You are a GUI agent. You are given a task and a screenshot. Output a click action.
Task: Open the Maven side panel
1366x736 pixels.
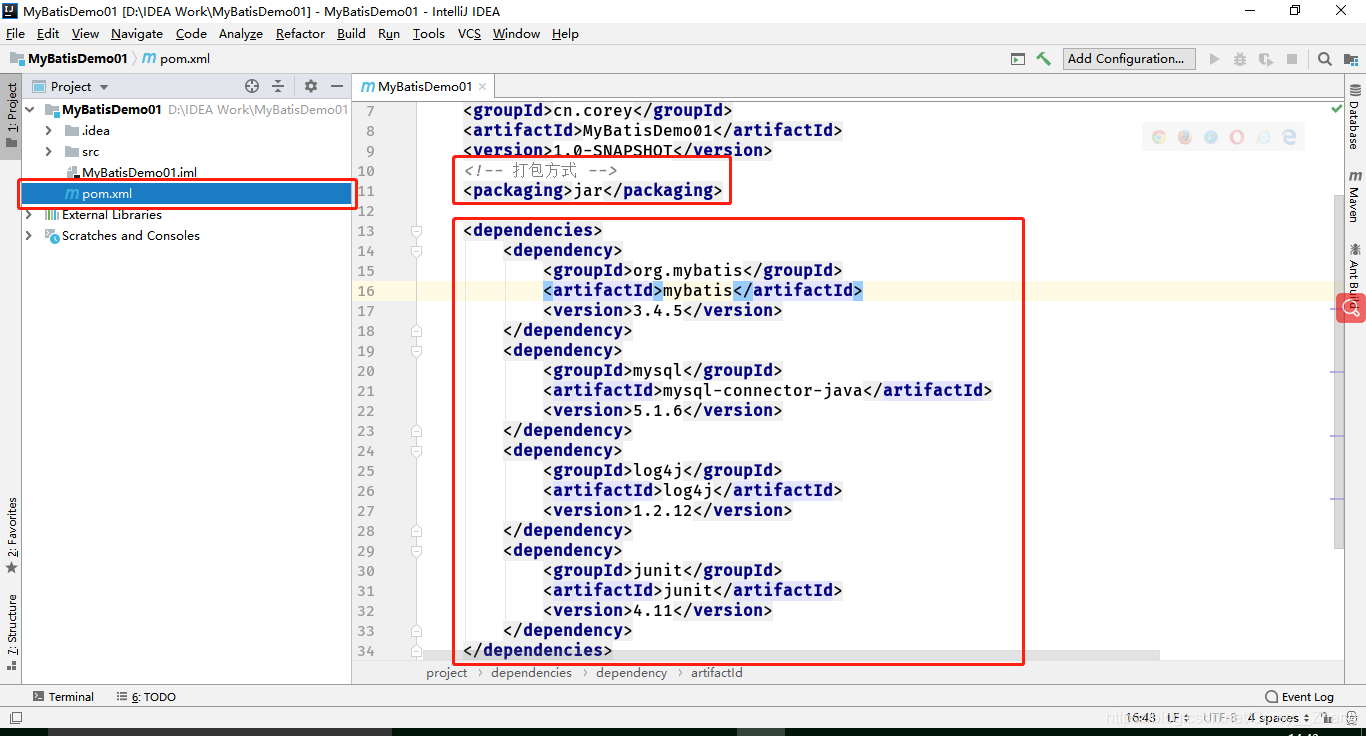point(1354,195)
